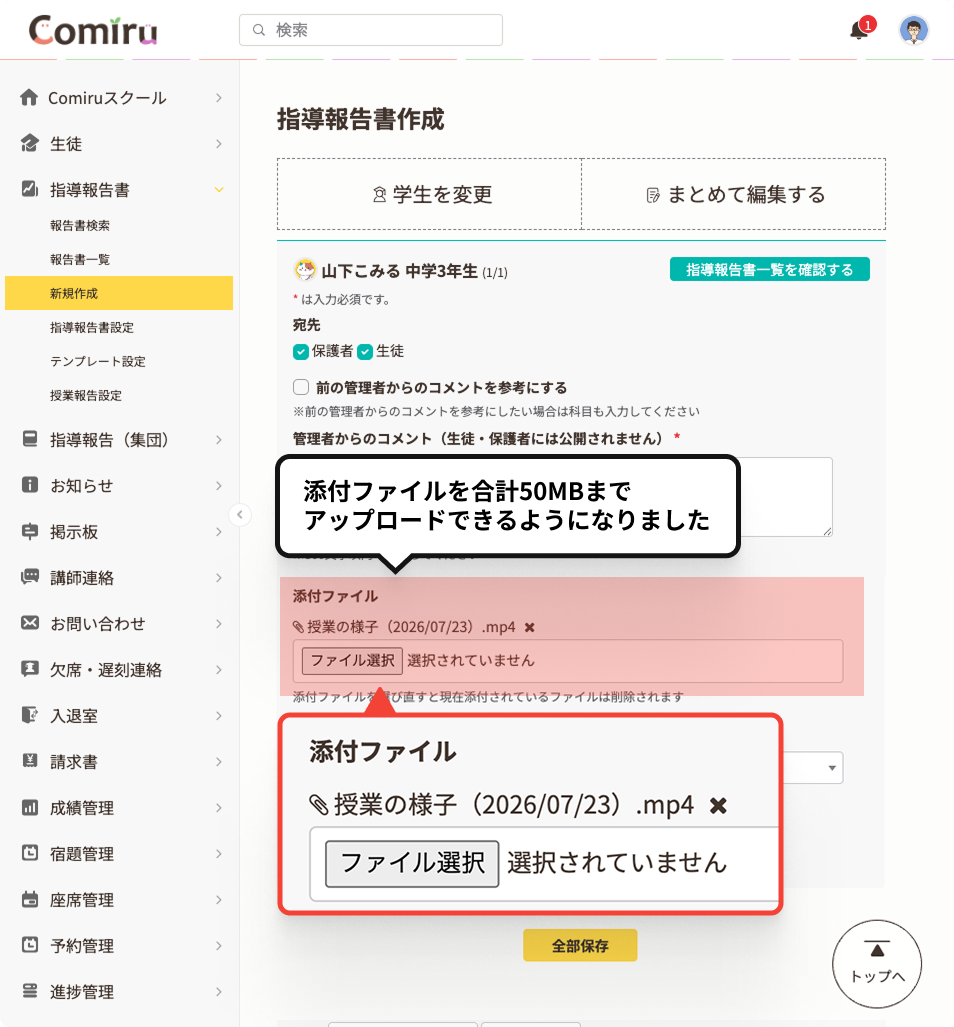Image resolution: width=954 pixels, height=1027 pixels.
Task: Click the お知らせ info icon
Action: click(29, 485)
